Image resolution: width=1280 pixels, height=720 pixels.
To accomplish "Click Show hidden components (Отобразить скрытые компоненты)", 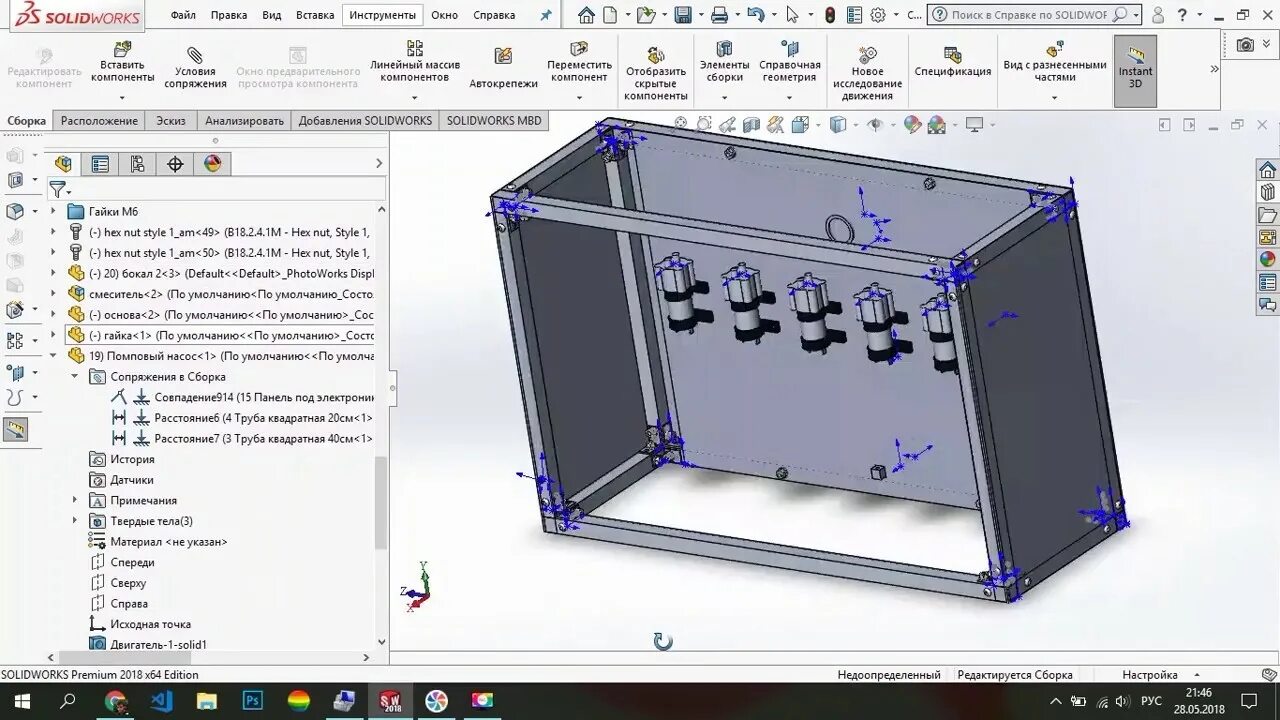I will 656,74.
